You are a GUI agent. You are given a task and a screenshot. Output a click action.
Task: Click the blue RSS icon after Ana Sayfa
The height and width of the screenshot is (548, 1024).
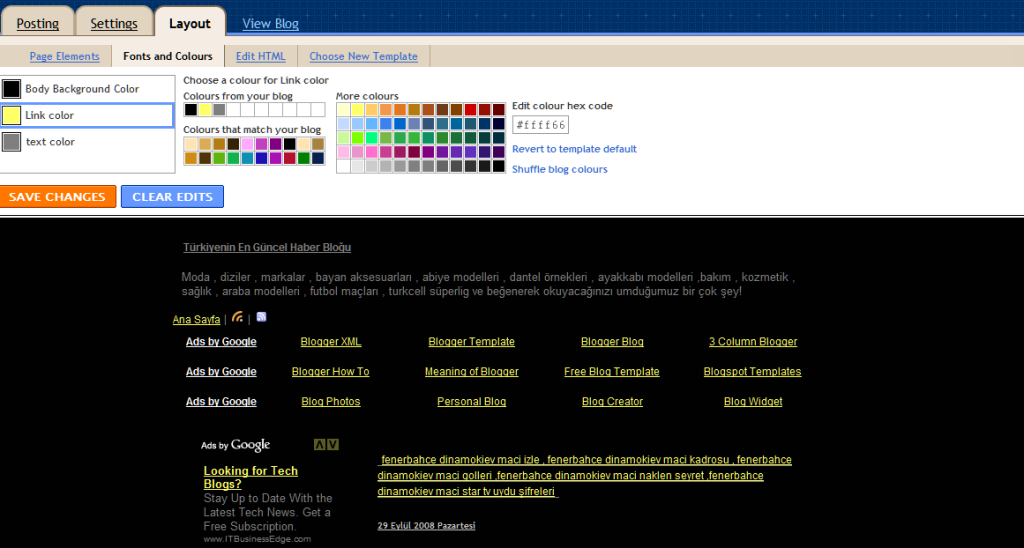(261, 317)
